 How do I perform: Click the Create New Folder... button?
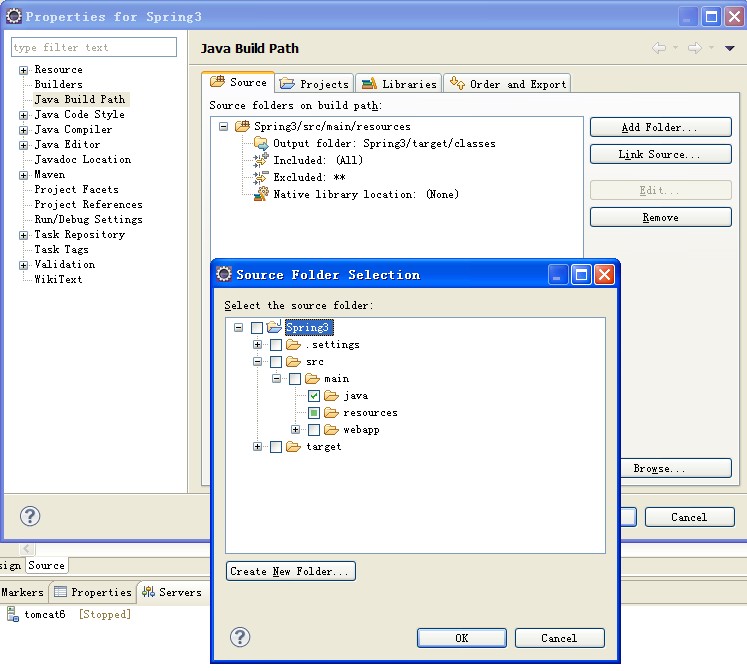(291, 571)
